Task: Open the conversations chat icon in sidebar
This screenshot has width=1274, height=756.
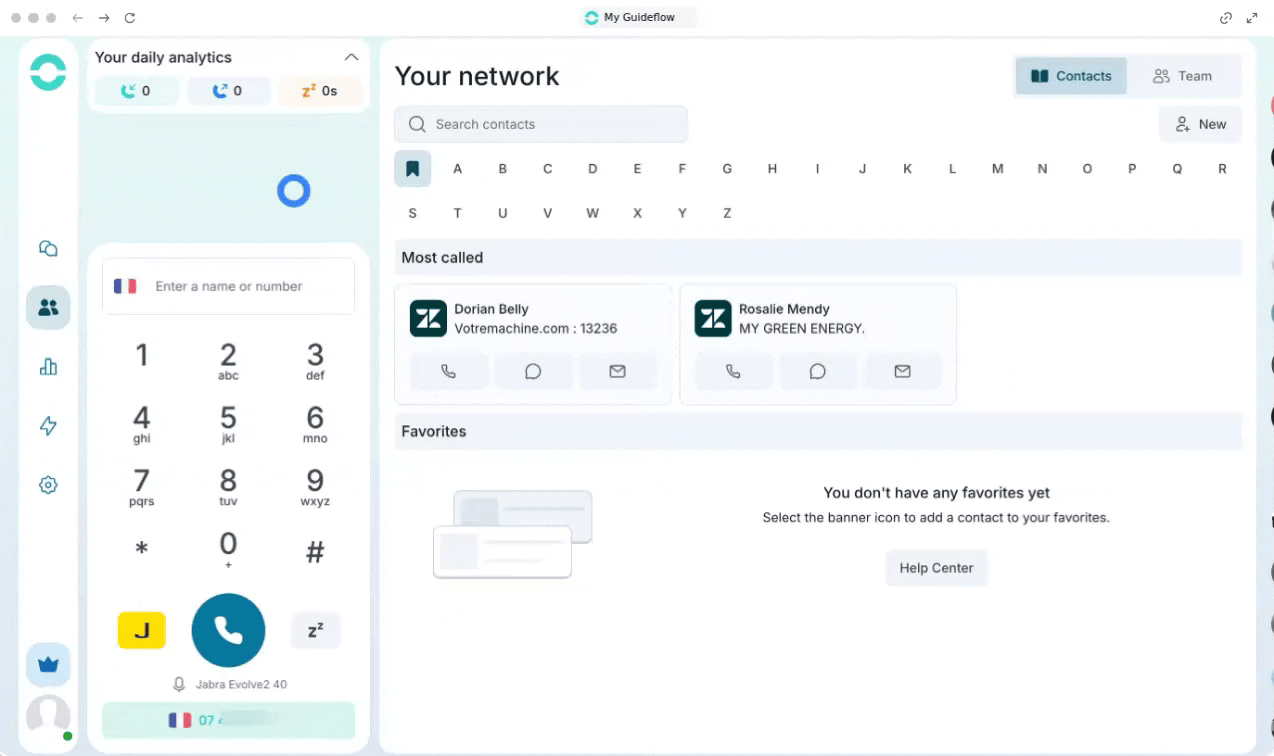Action: pos(48,249)
